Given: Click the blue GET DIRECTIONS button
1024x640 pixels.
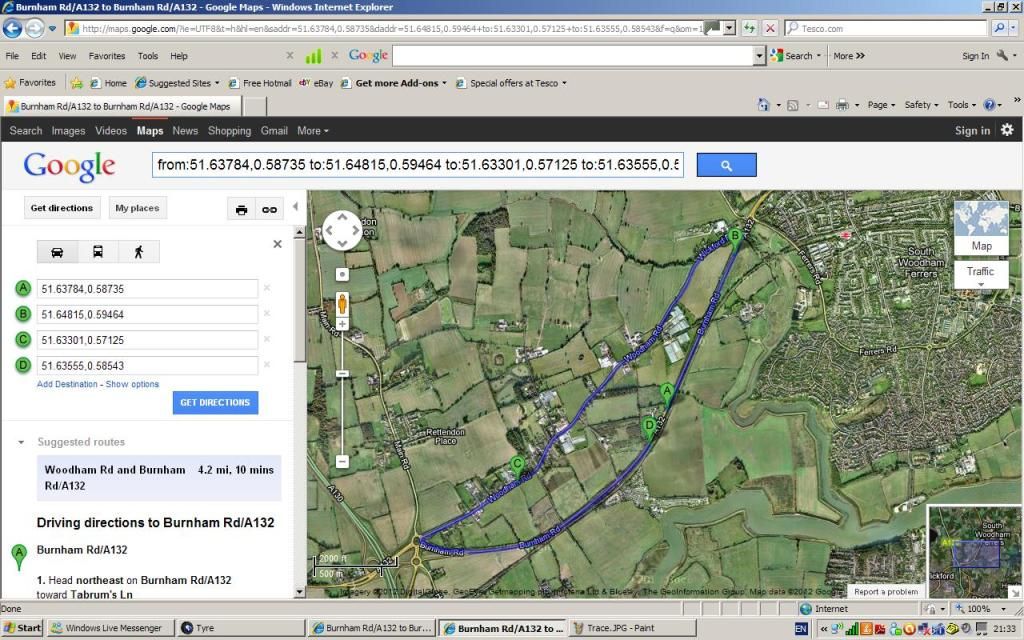Looking at the screenshot, I should pyautogui.click(x=216, y=402).
